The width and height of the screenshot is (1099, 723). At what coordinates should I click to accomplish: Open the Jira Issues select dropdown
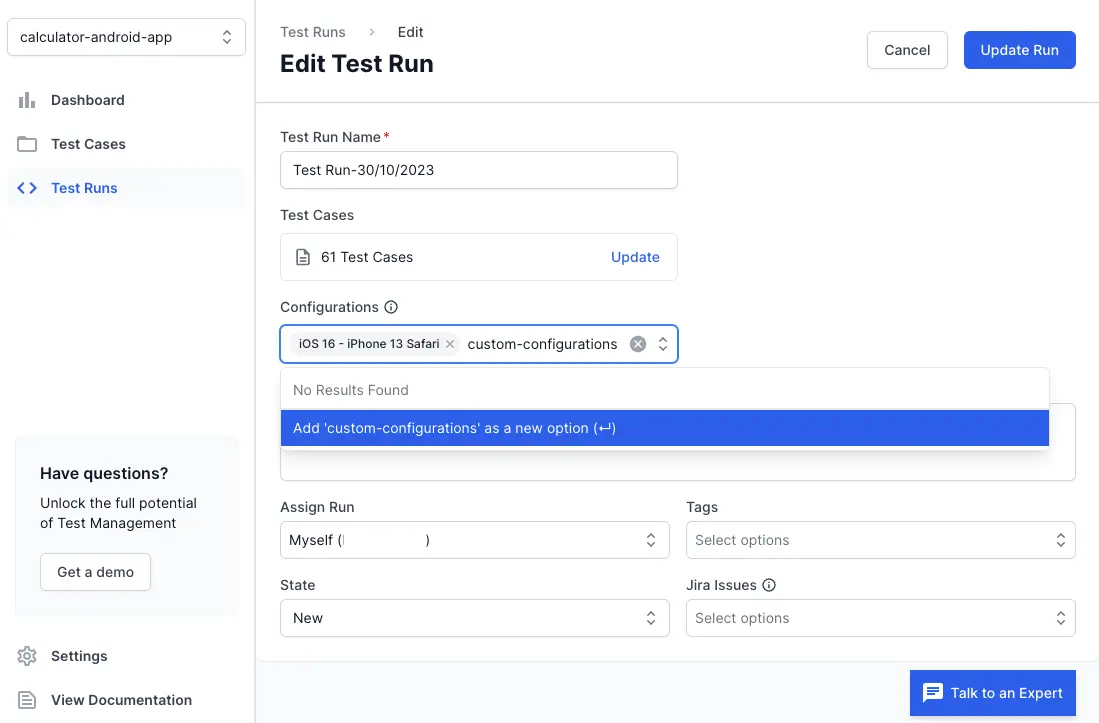880,618
